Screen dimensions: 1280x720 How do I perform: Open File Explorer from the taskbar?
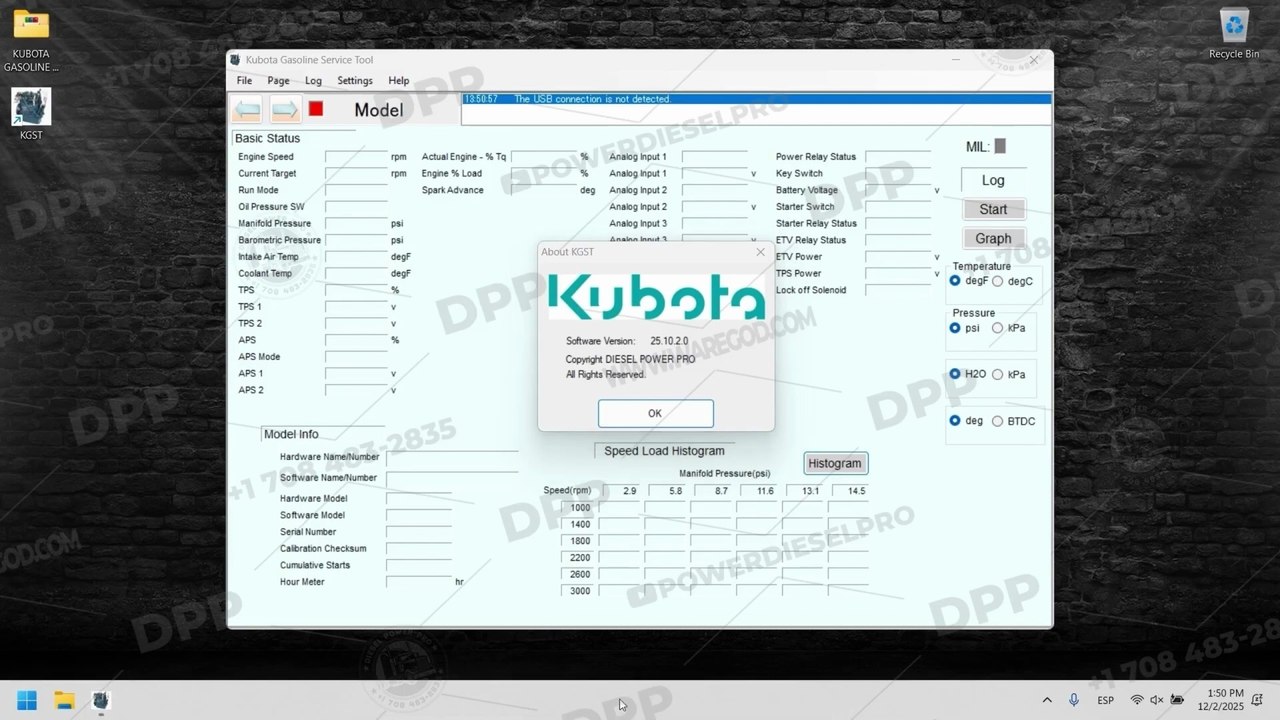point(64,700)
